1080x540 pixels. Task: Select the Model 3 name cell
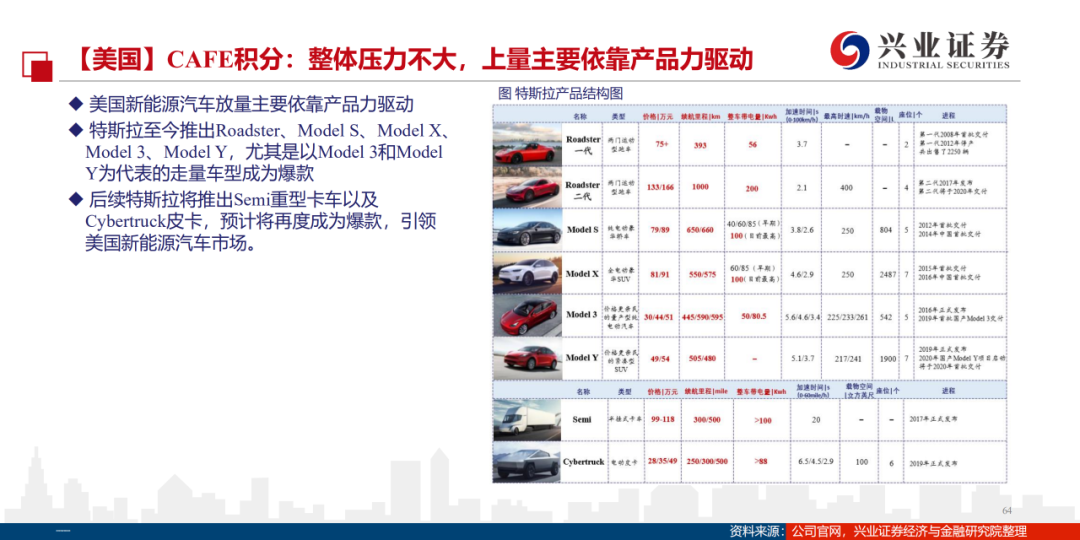pos(582,314)
